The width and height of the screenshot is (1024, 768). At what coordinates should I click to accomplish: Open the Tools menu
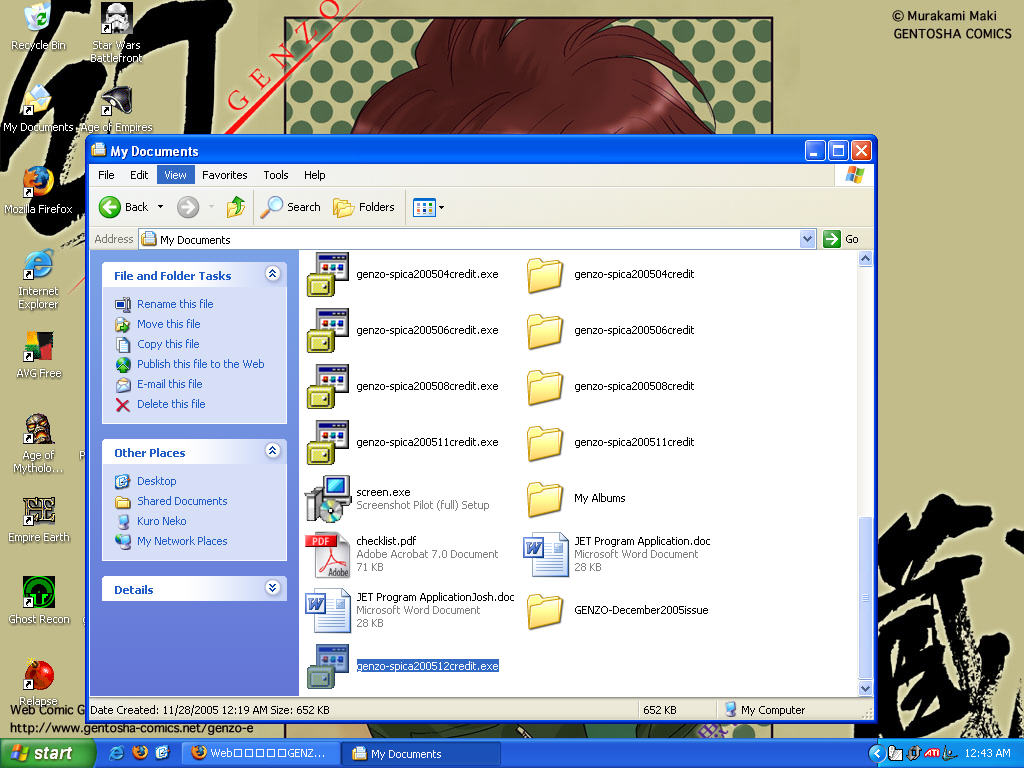[x=276, y=175]
